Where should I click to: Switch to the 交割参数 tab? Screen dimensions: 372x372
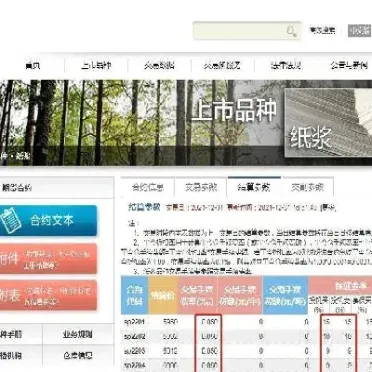tap(307, 187)
